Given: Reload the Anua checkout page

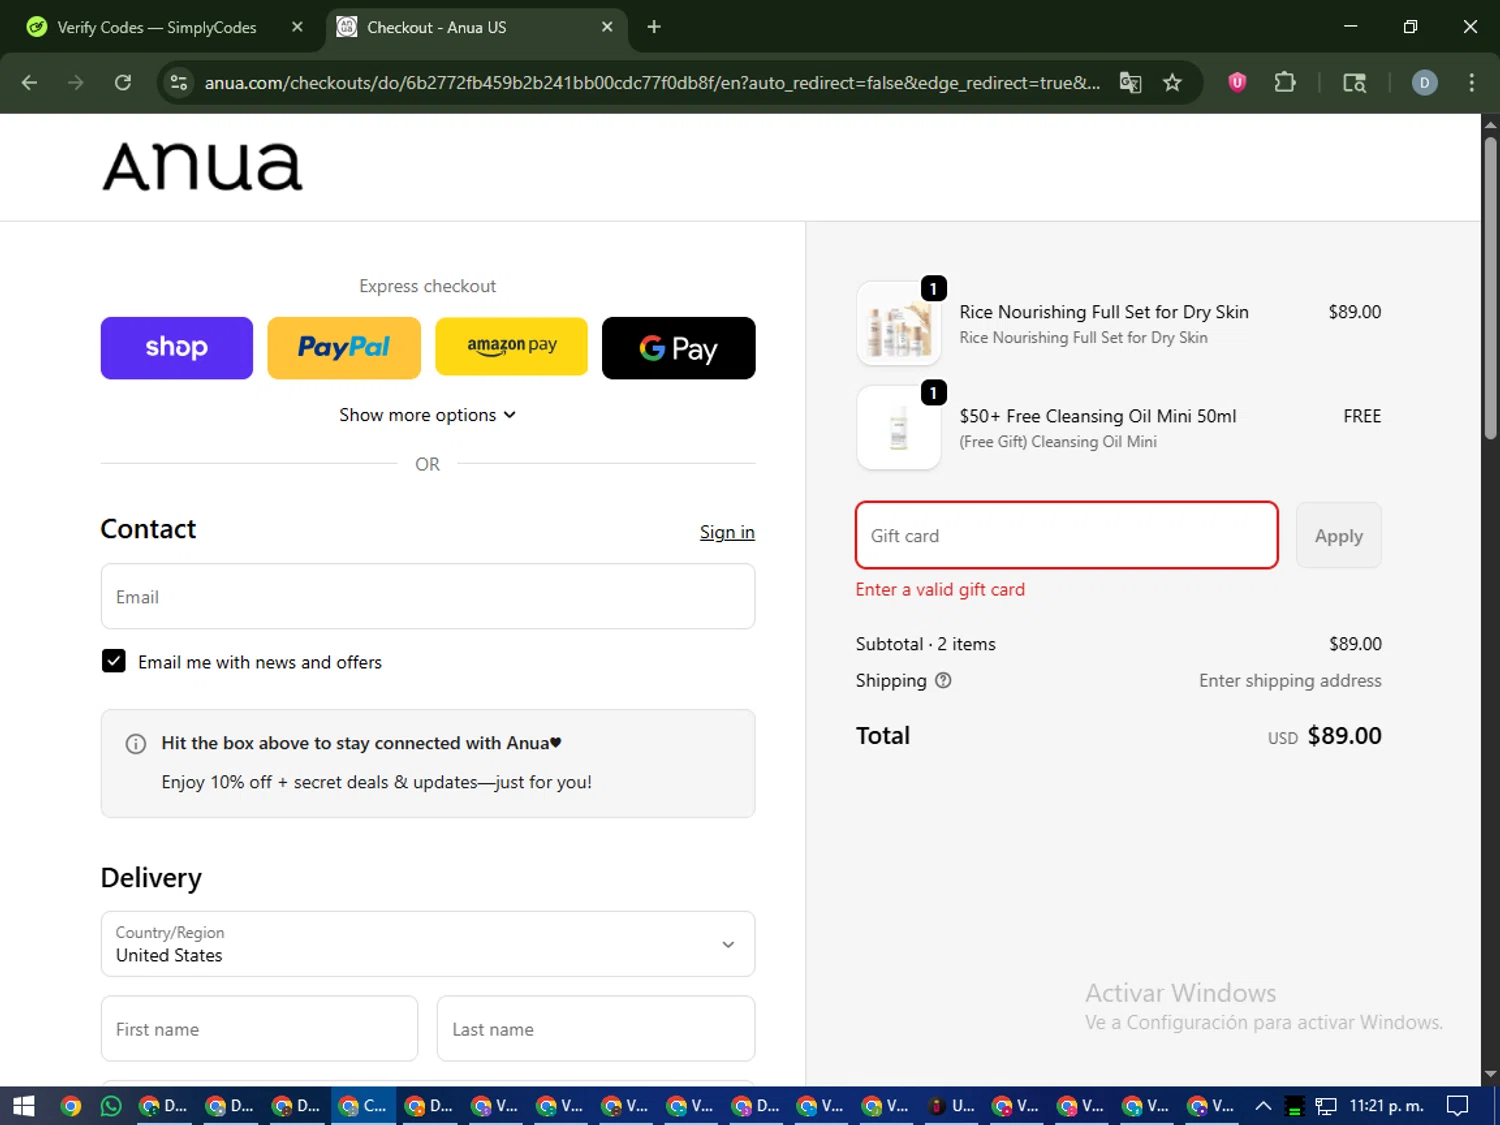Looking at the screenshot, I should point(123,83).
